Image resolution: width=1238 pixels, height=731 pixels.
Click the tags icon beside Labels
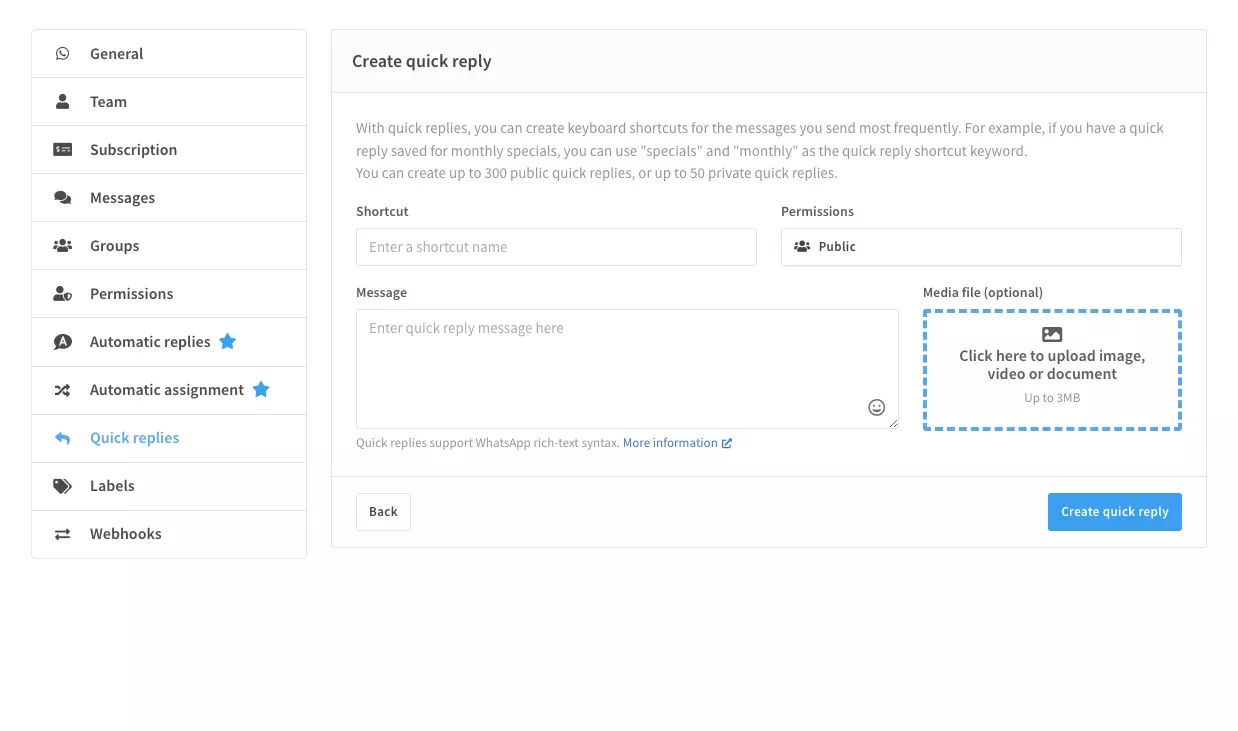pos(63,486)
